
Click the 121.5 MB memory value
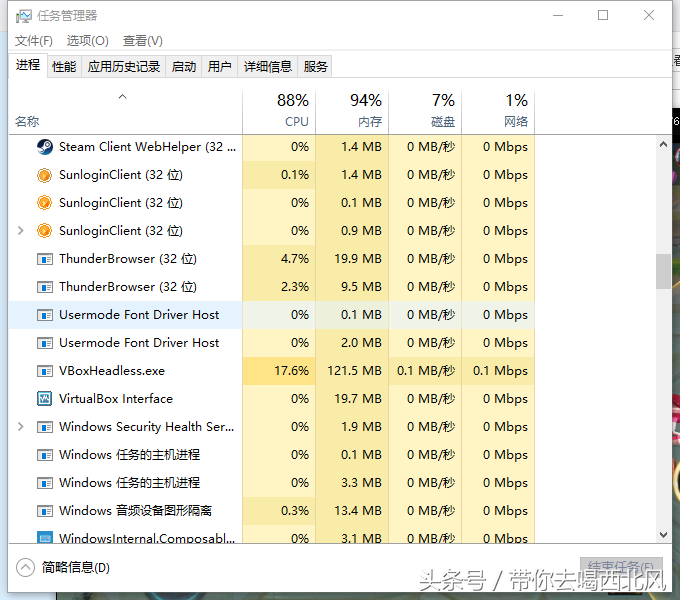pos(354,371)
